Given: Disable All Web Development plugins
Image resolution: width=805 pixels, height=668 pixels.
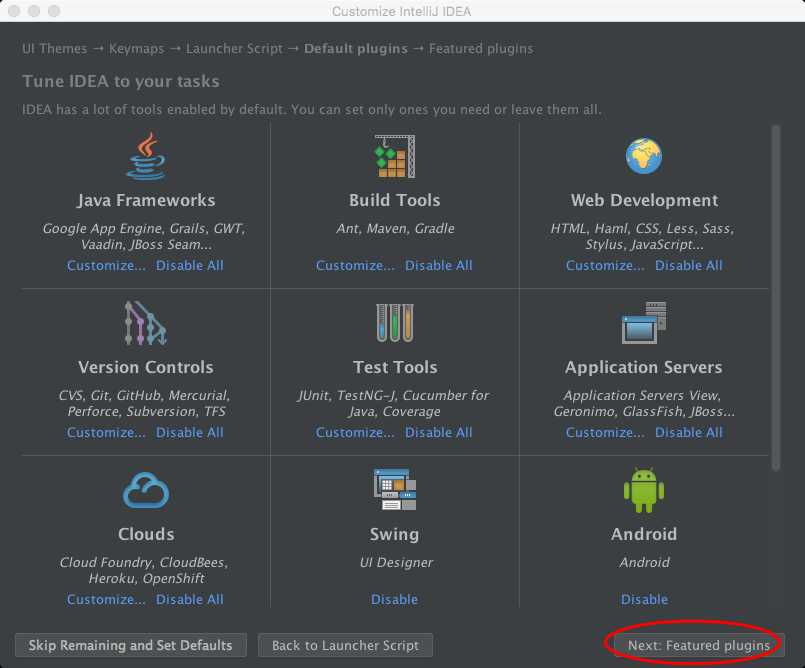Looking at the screenshot, I should coord(688,265).
